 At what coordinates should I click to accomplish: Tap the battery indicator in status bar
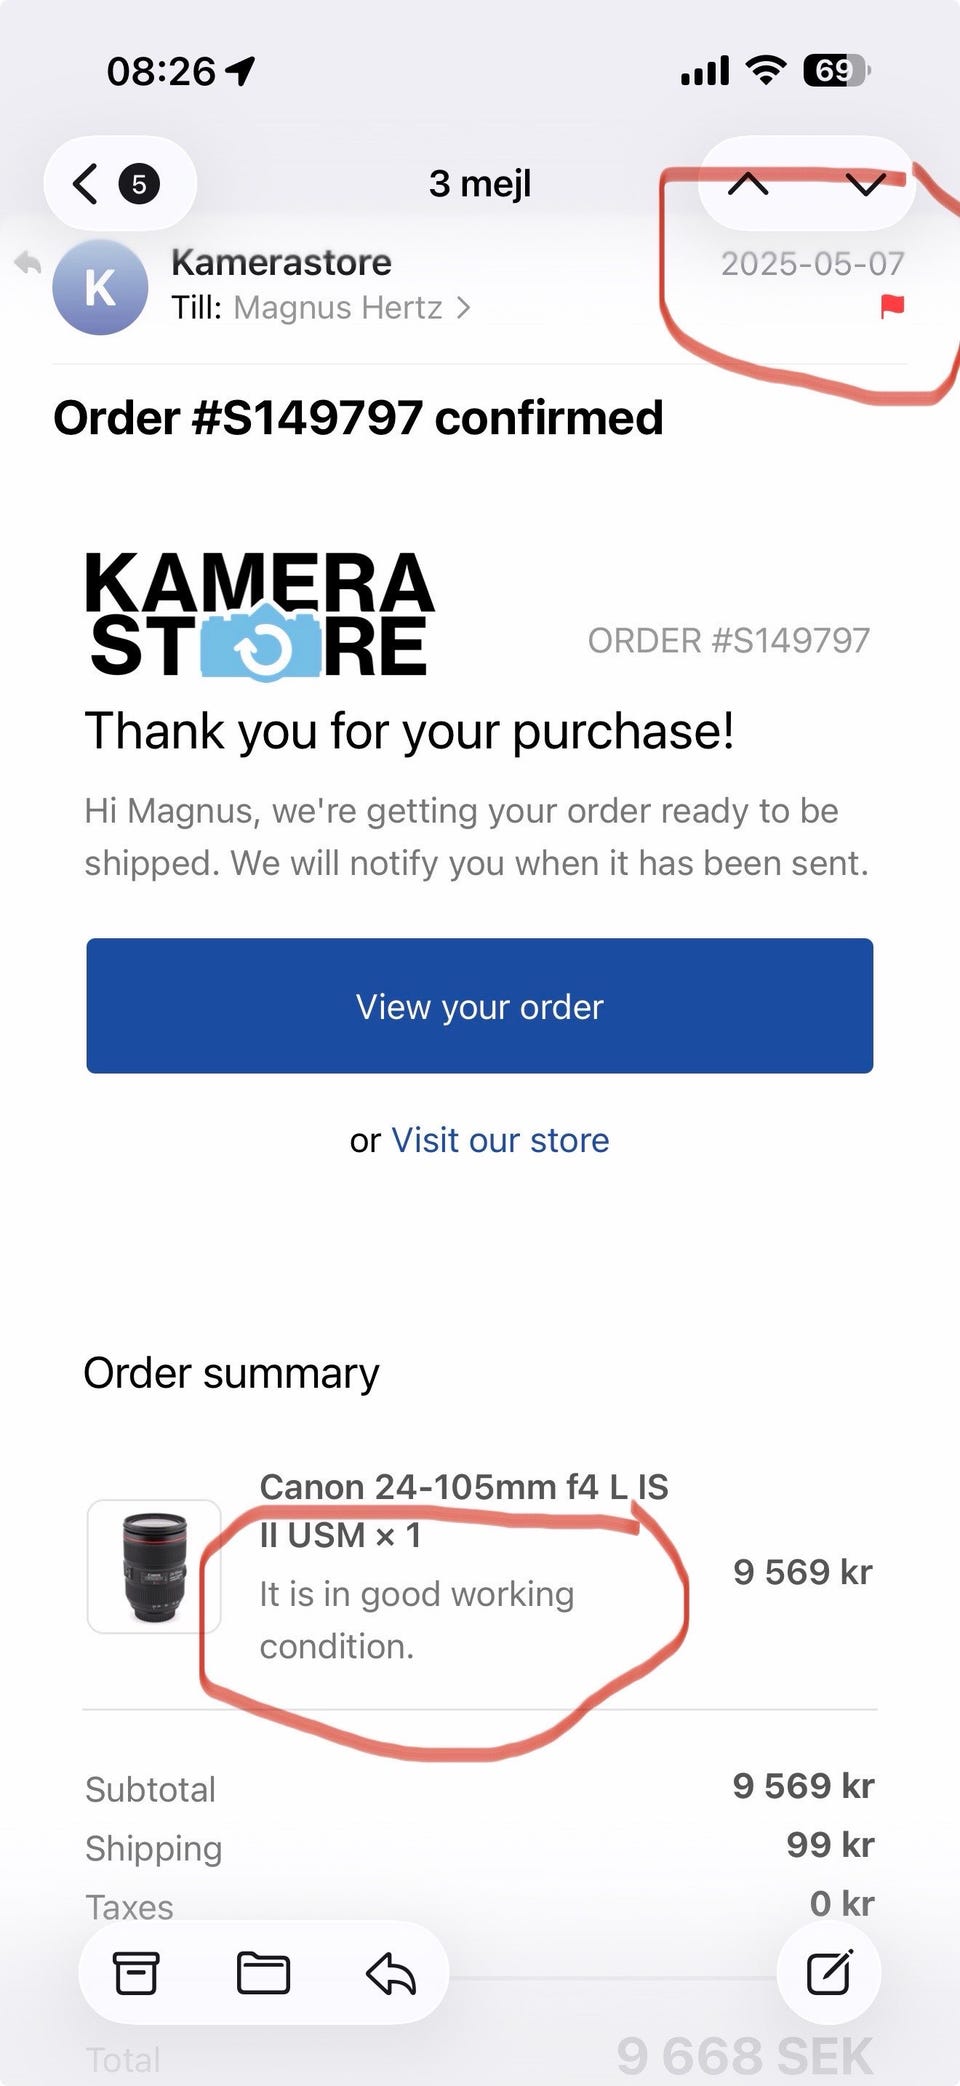[x=836, y=71]
